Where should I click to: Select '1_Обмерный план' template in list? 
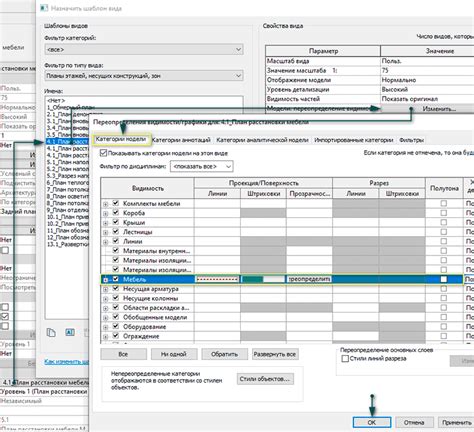coord(71,107)
